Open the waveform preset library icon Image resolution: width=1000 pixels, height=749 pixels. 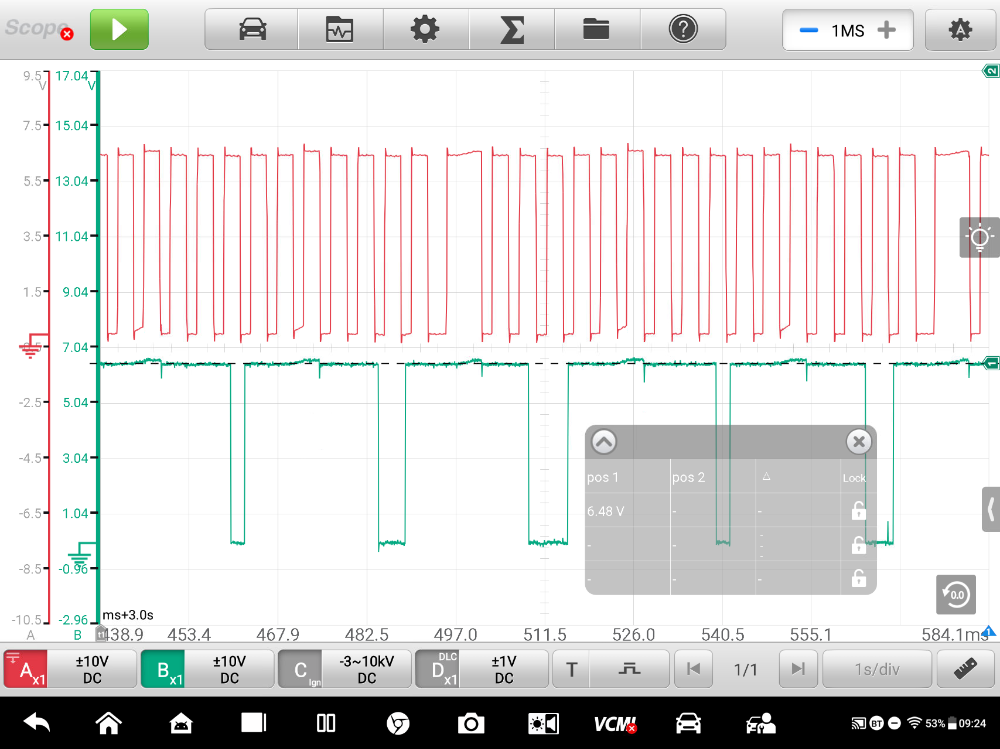(x=340, y=30)
